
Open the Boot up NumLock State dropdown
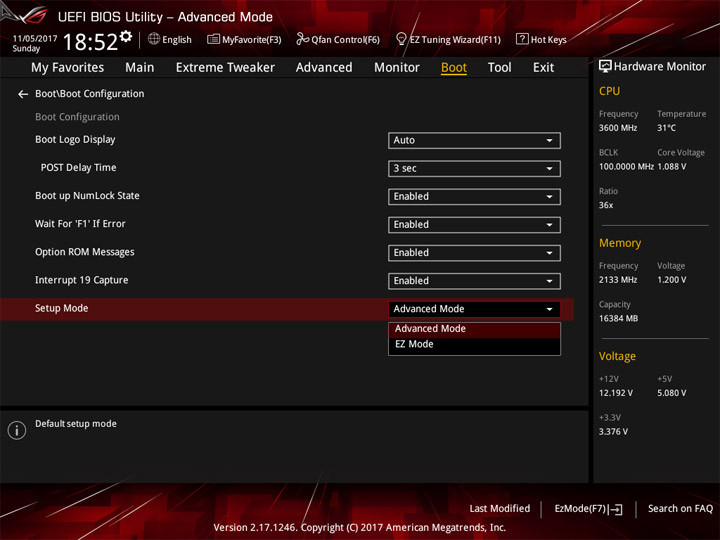coord(474,197)
